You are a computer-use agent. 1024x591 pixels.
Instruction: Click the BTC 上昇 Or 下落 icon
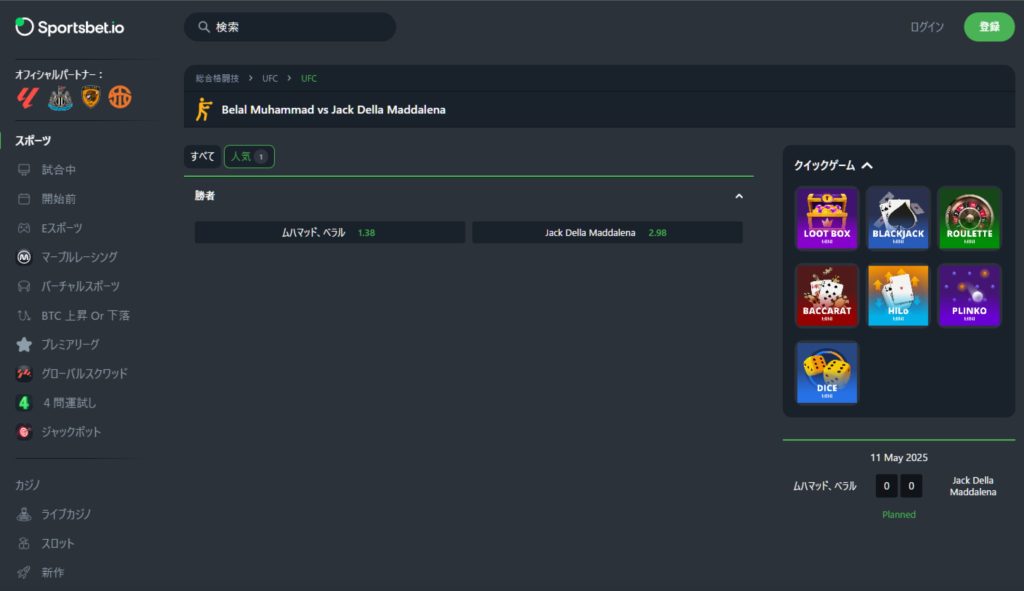coord(24,315)
